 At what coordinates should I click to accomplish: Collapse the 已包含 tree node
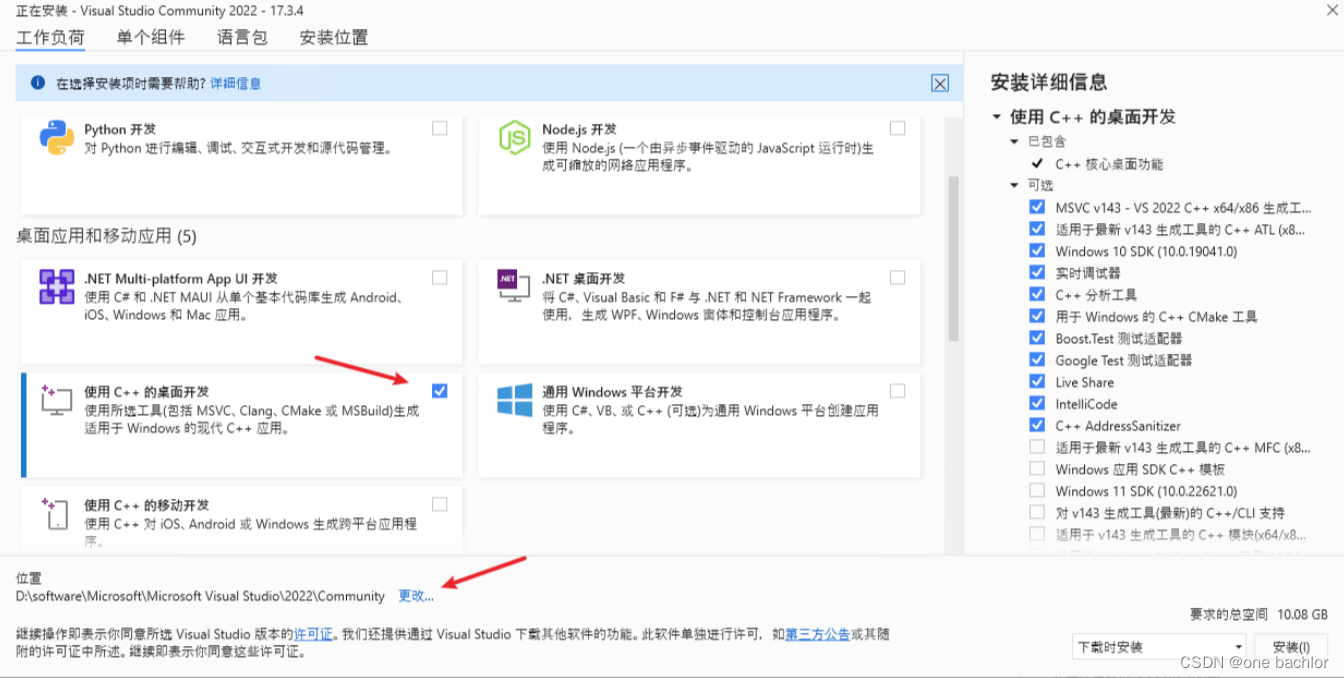[x=1014, y=142]
